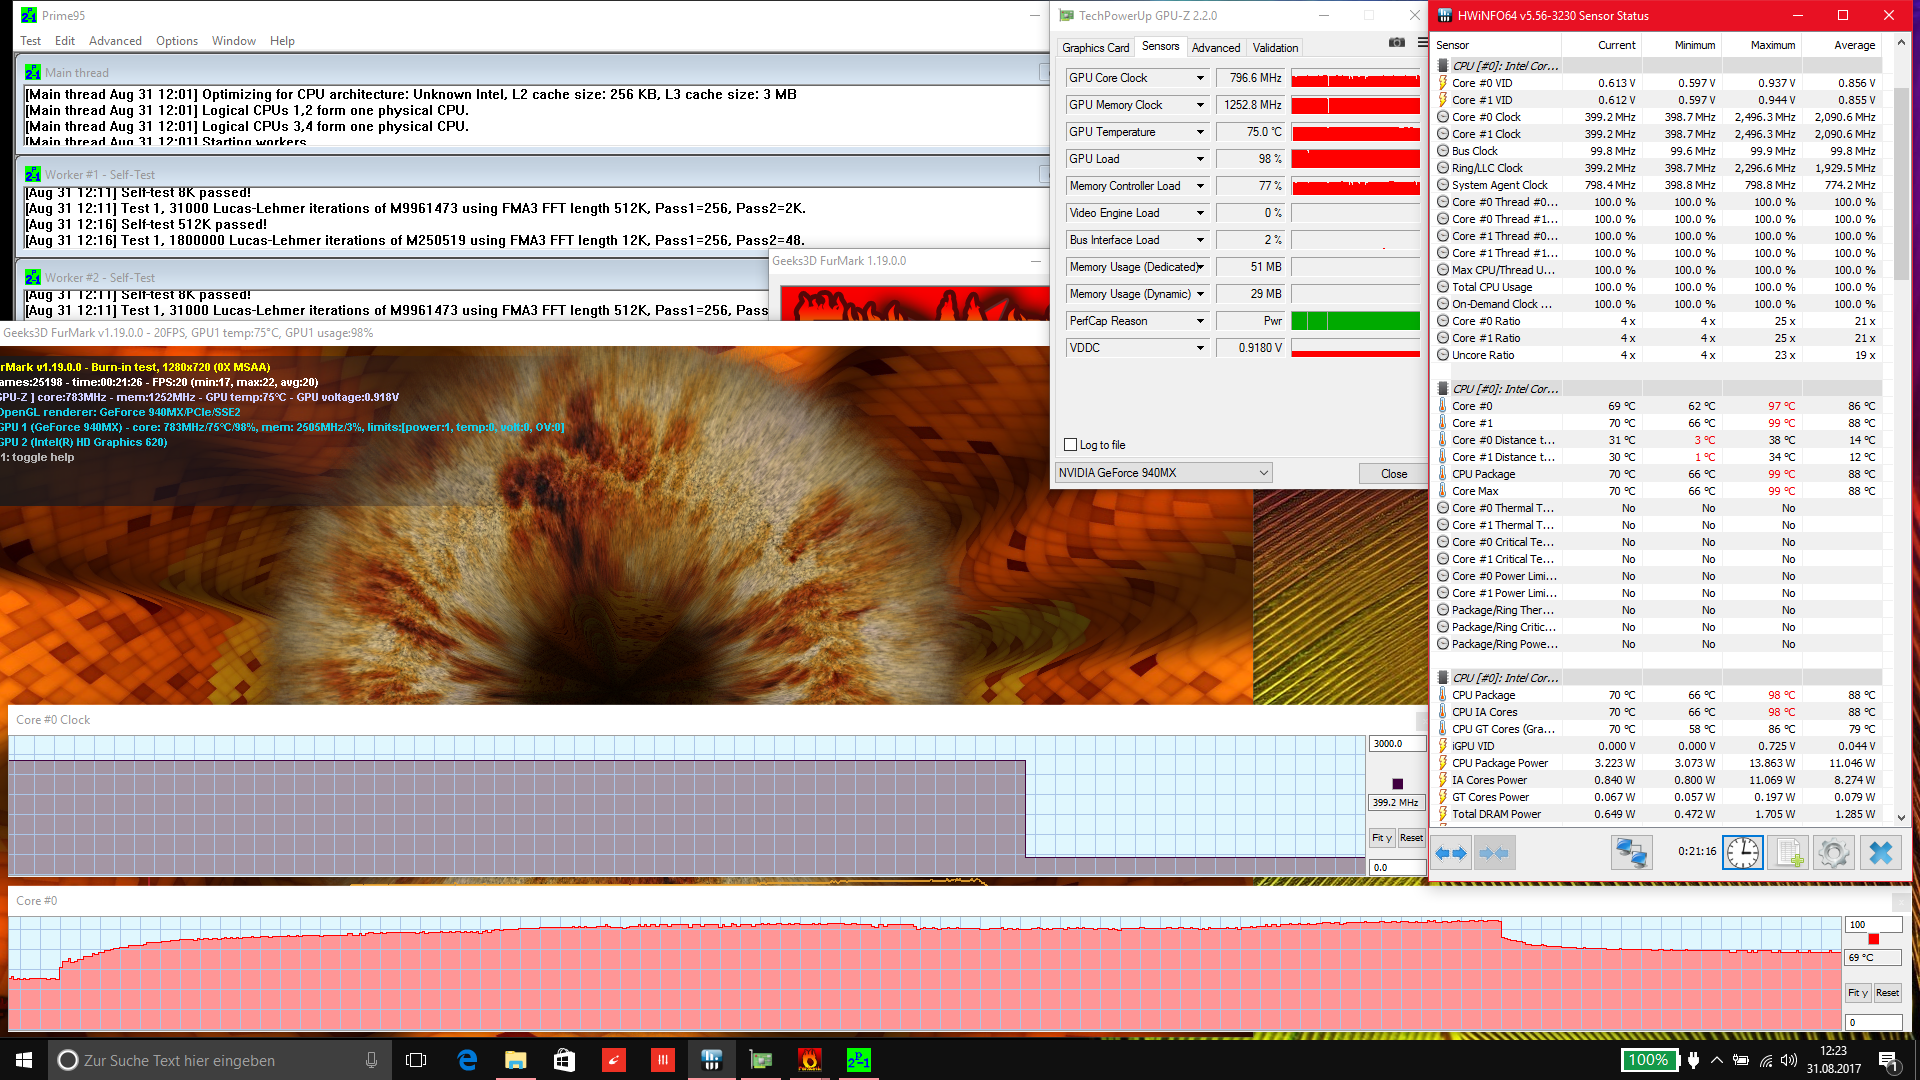Click the HWiNFO taskbar icon
Image resolution: width=1920 pixels, height=1080 pixels.
point(712,1060)
